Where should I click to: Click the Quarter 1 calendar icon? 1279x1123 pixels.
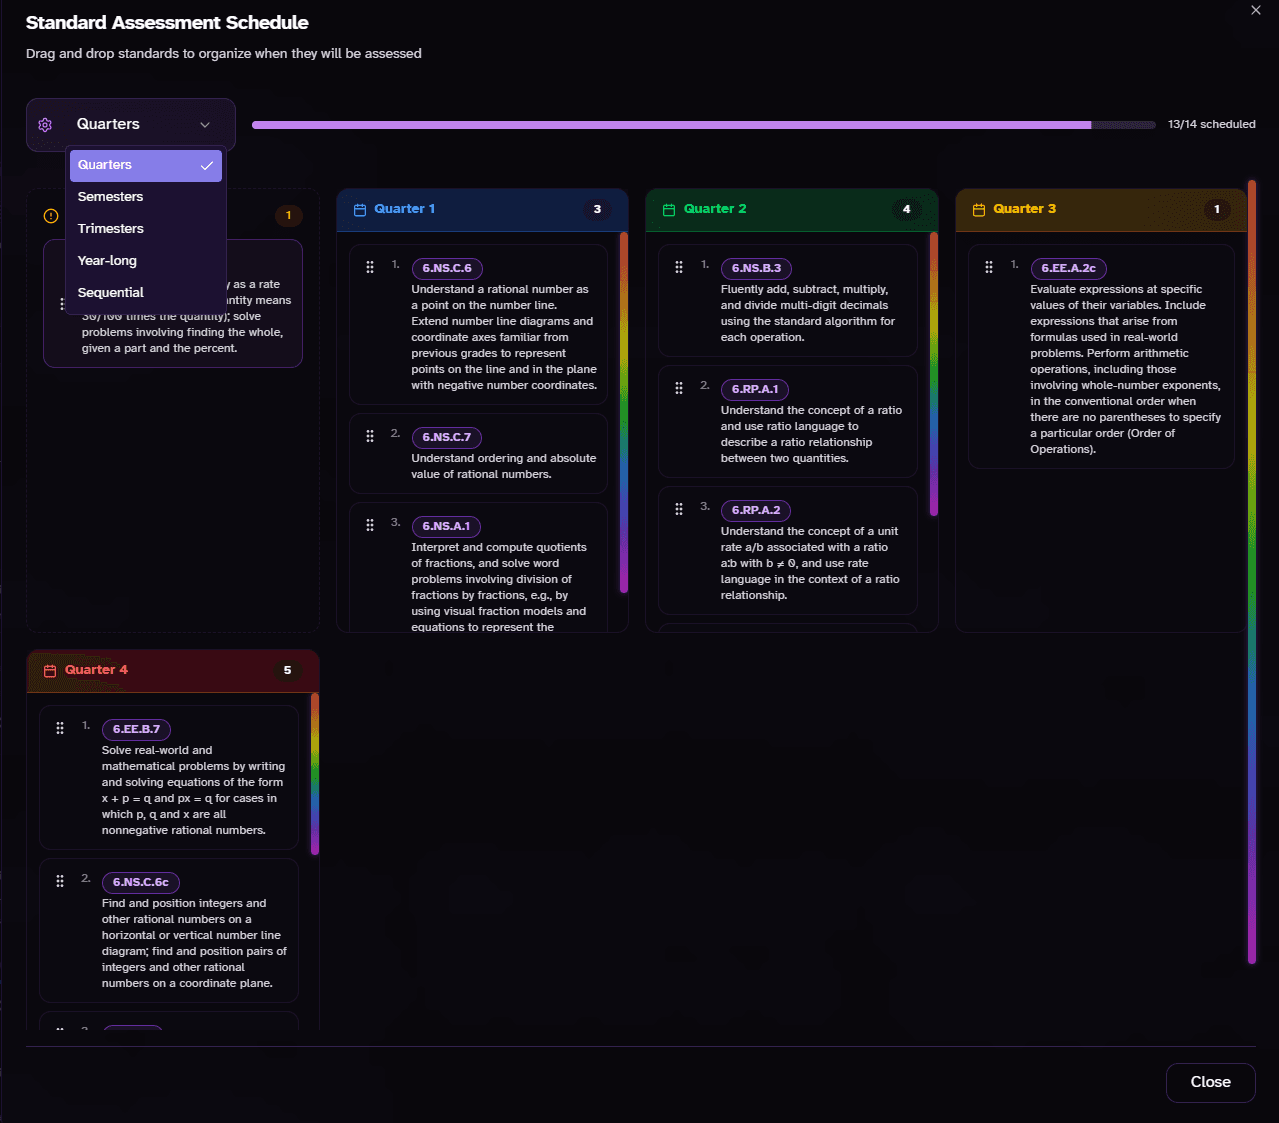[360, 210]
